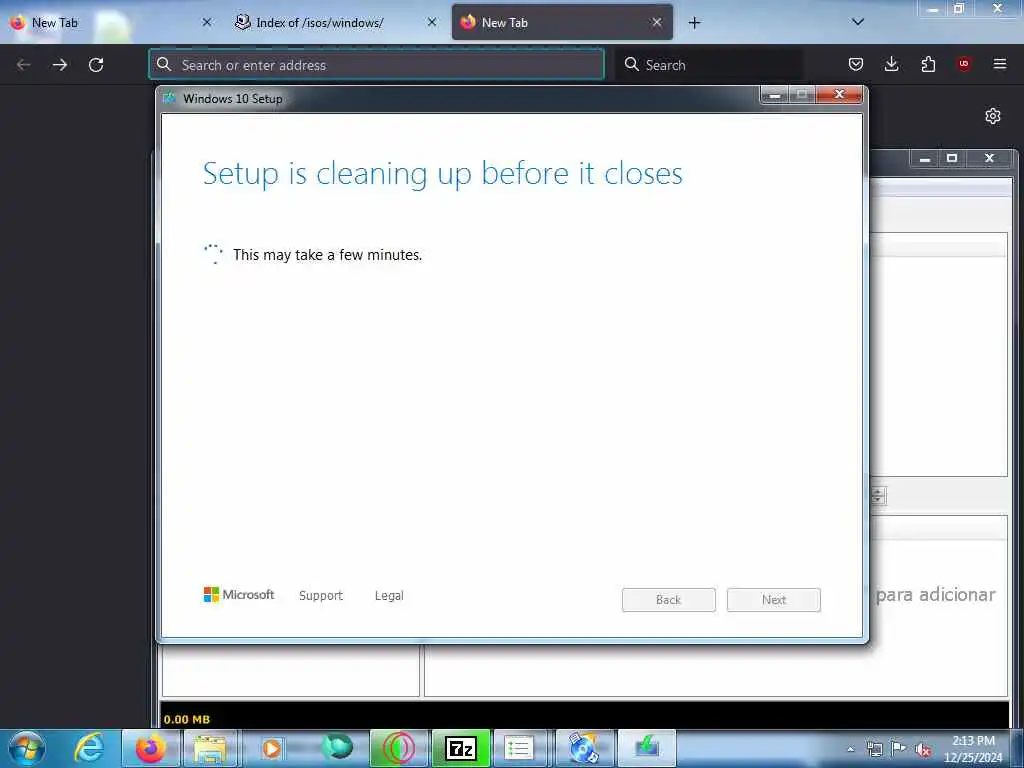Minimize the background window behind Setup

click(925, 159)
